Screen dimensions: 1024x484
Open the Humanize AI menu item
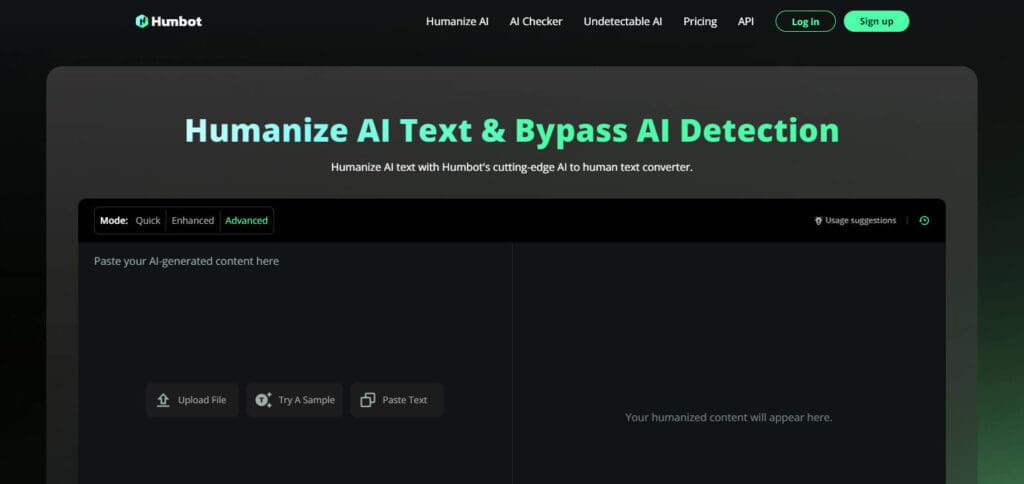click(457, 22)
